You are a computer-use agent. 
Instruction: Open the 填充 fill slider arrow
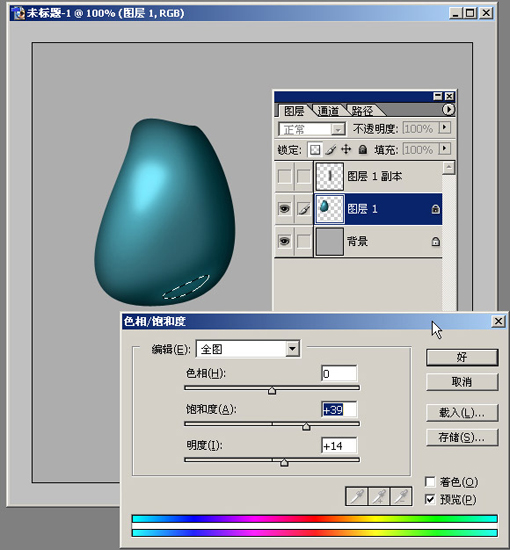pyautogui.click(x=445, y=149)
